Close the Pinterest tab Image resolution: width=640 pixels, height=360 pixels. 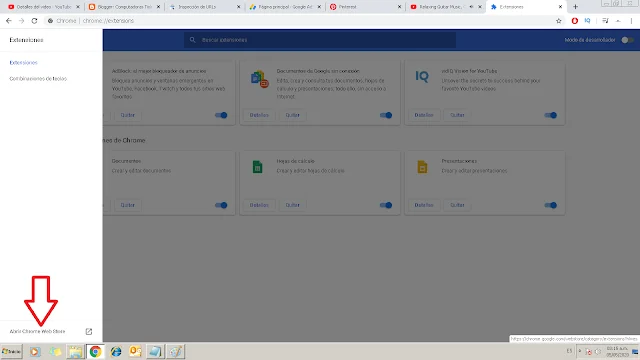pos(399,7)
